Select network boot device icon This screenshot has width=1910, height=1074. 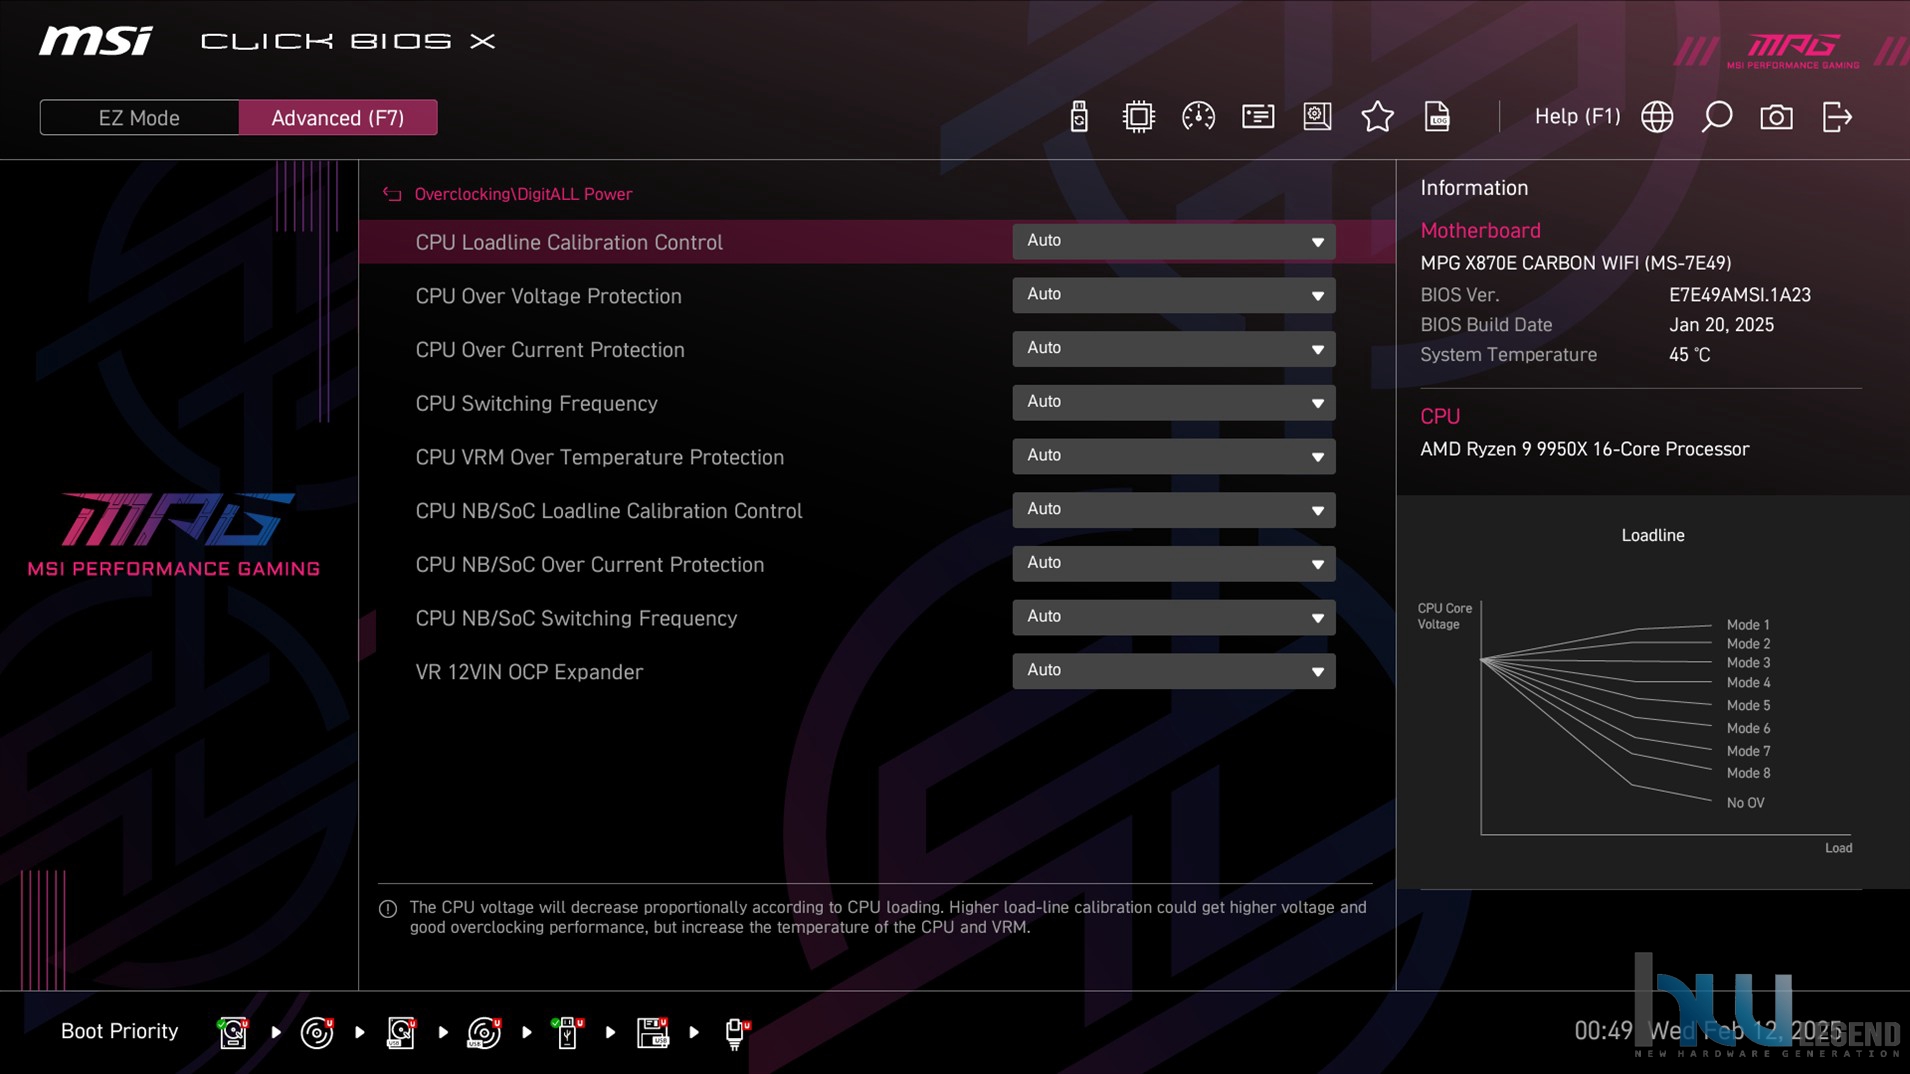pyautogui.click(x=736, y=1032)
